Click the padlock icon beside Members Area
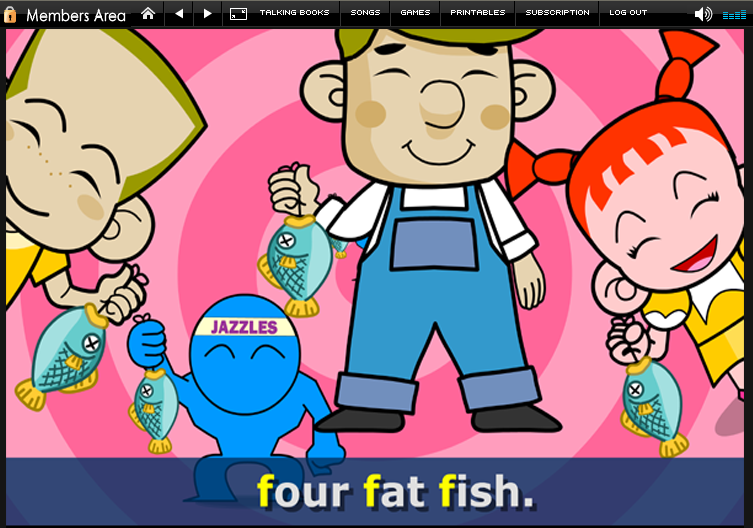 [10, 14]
